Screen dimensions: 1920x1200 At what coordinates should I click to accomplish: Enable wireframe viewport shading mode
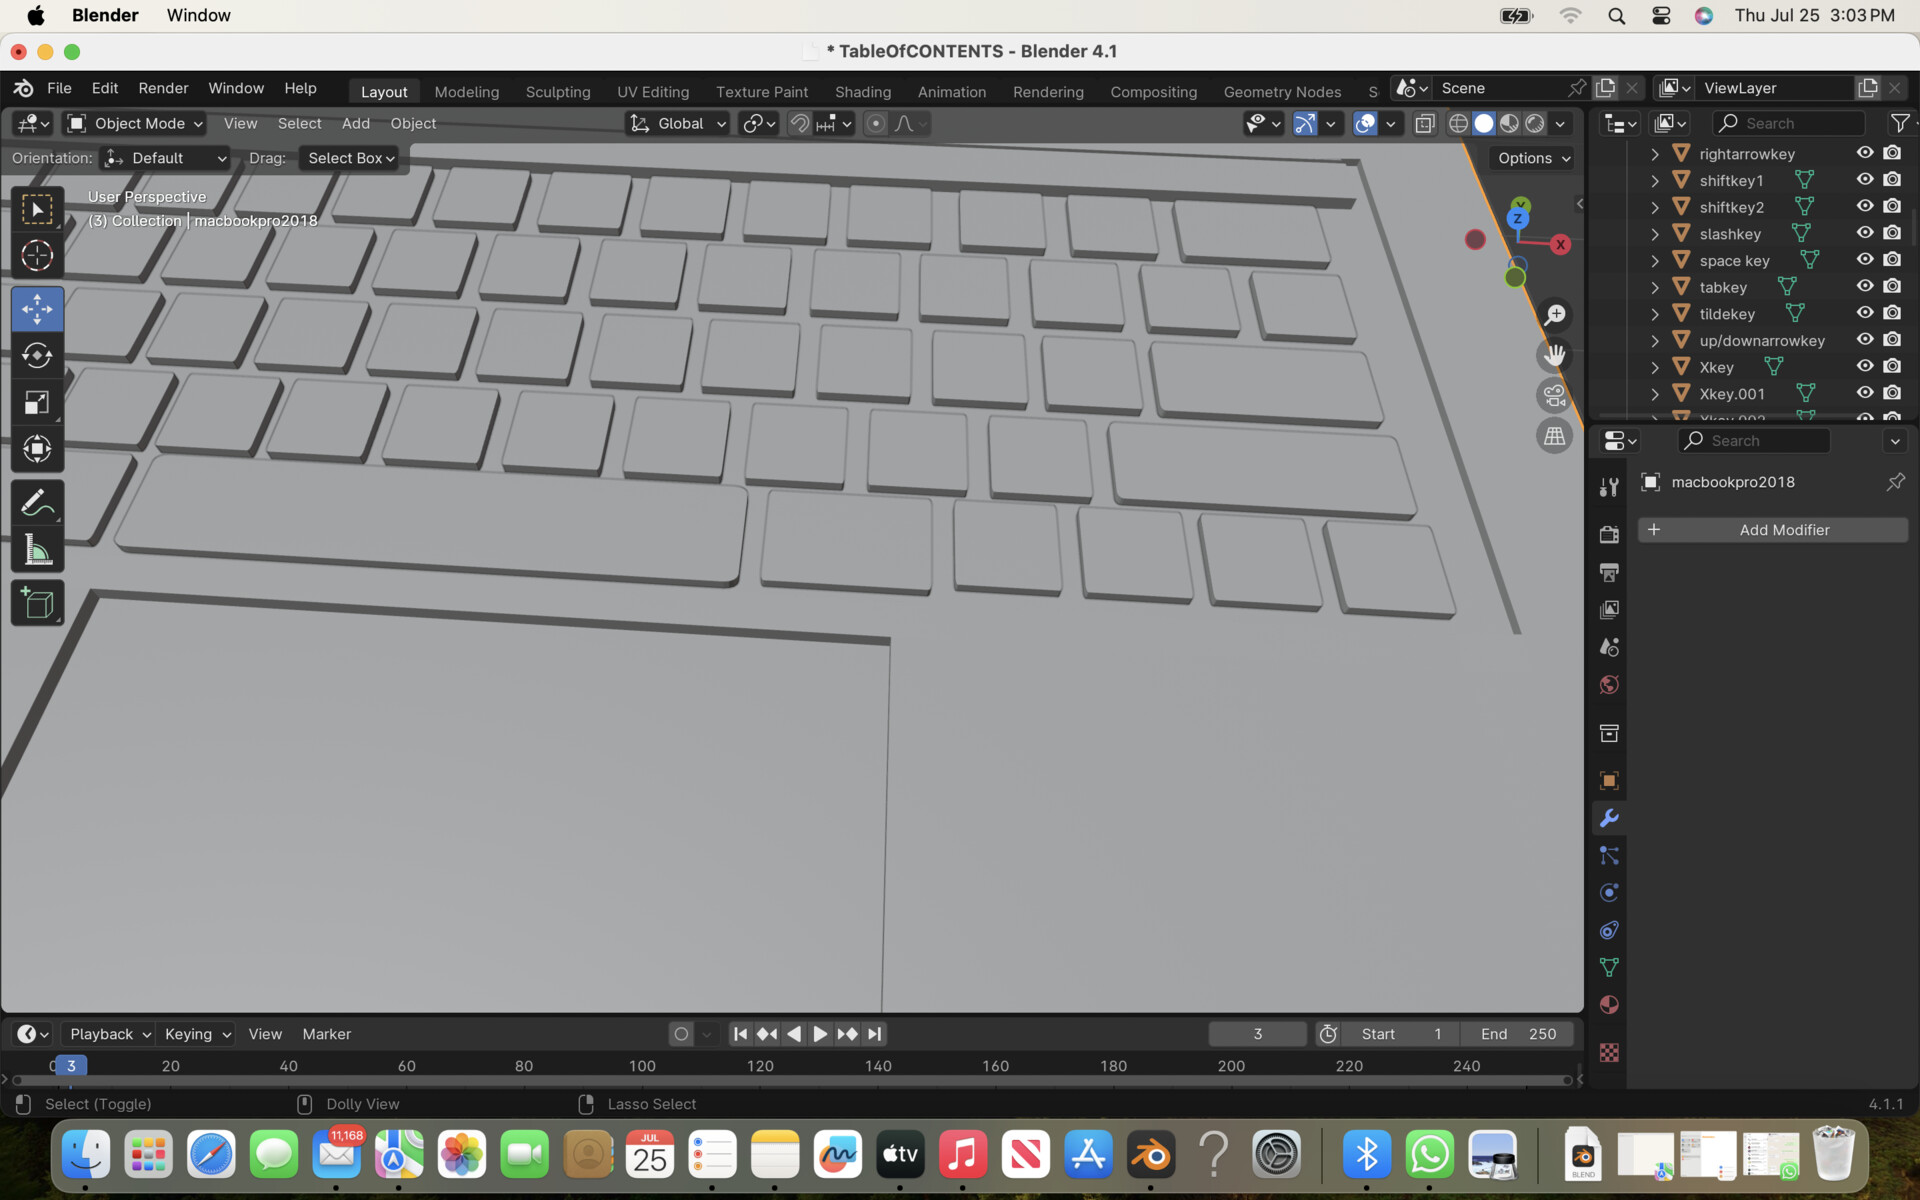point(1458,123)
